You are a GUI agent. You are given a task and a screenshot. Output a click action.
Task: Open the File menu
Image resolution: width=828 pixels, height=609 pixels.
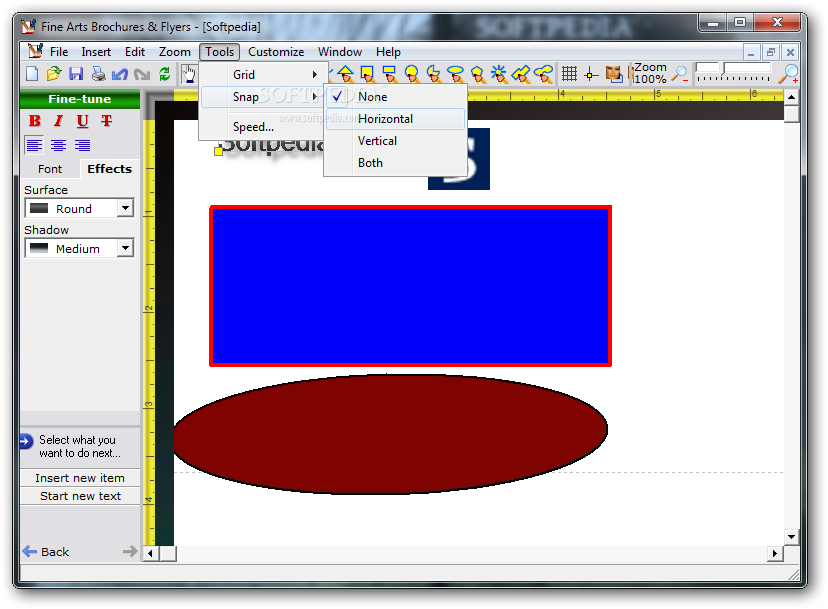coord(59,52)
